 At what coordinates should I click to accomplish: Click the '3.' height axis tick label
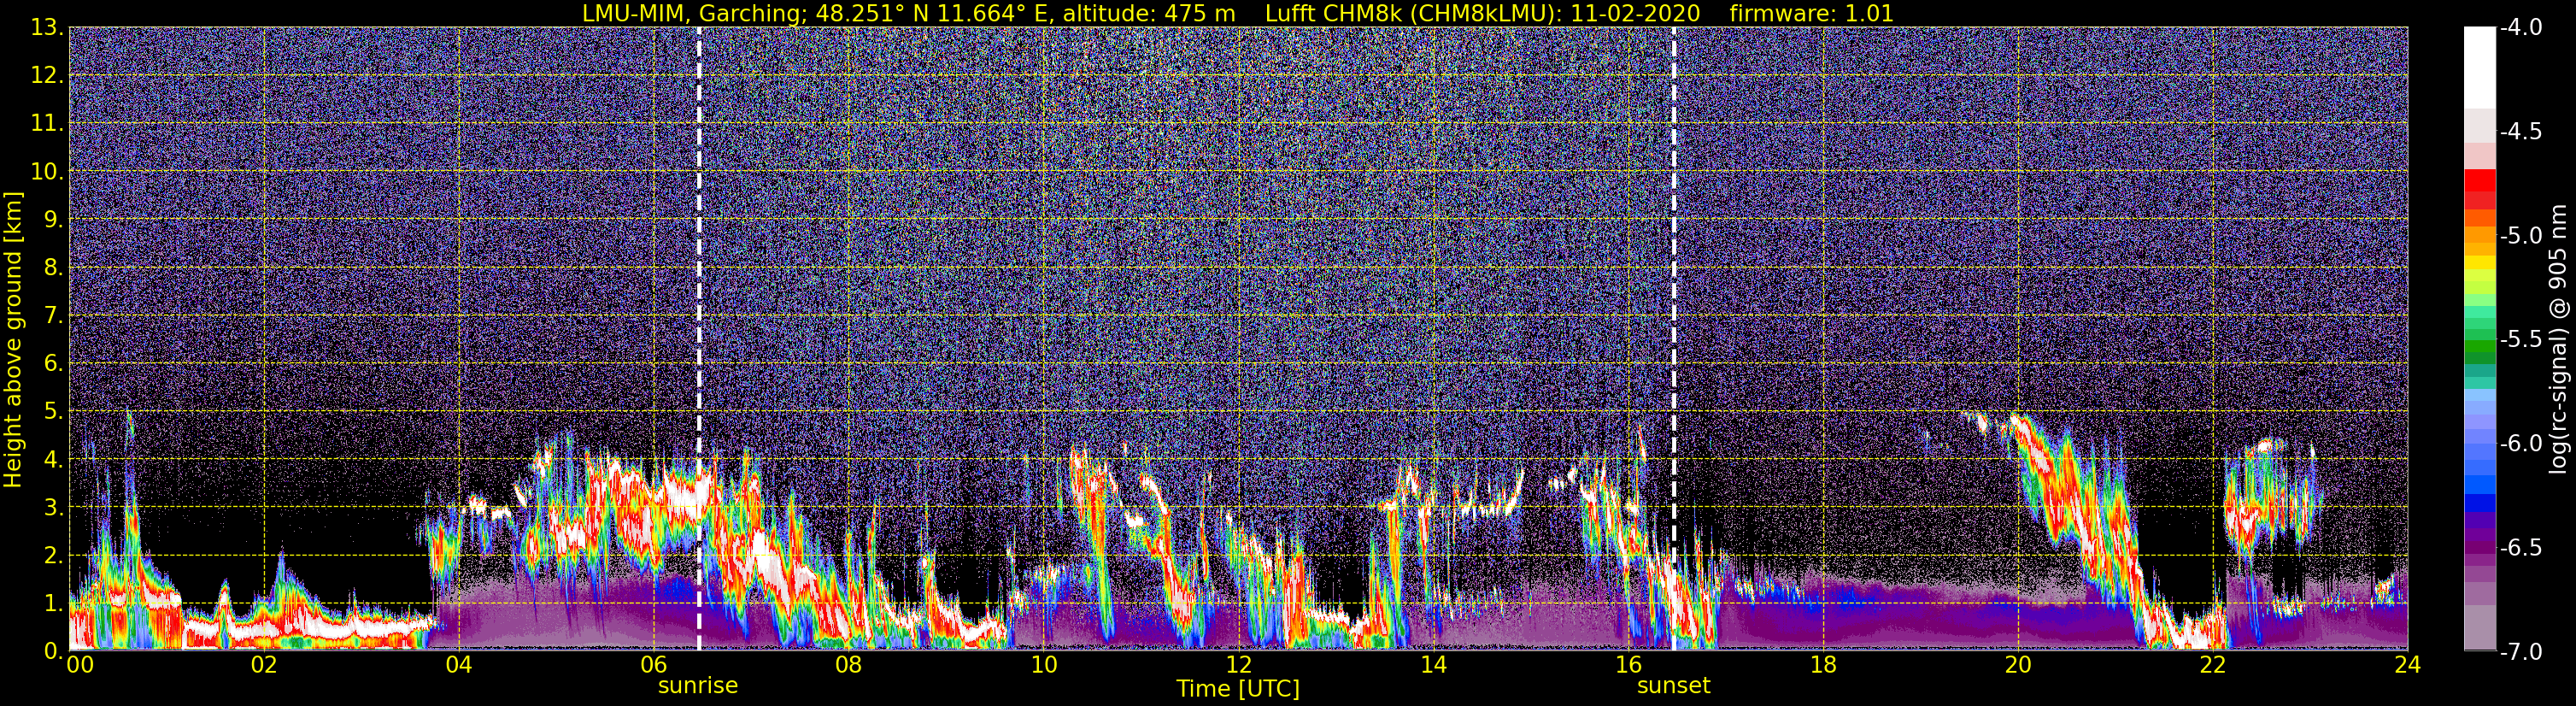(x=52, y=508)
